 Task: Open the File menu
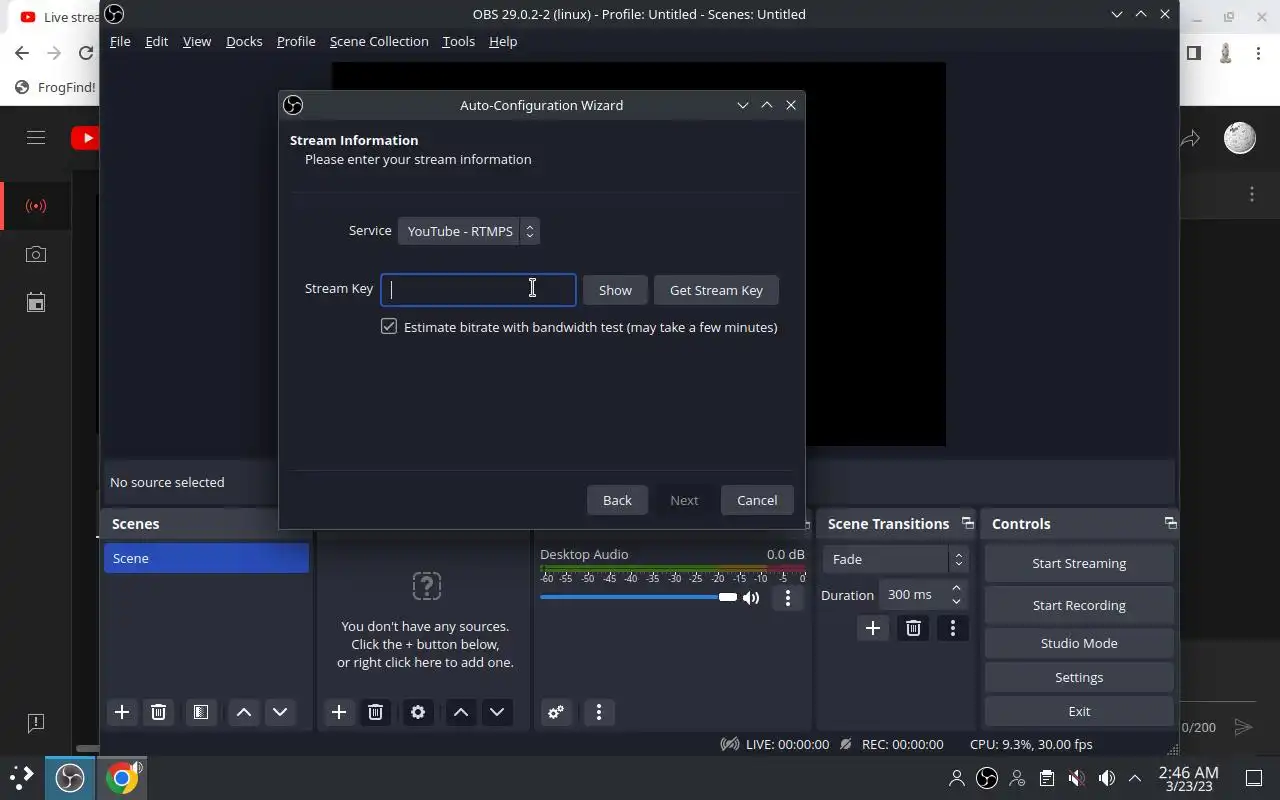120,41
